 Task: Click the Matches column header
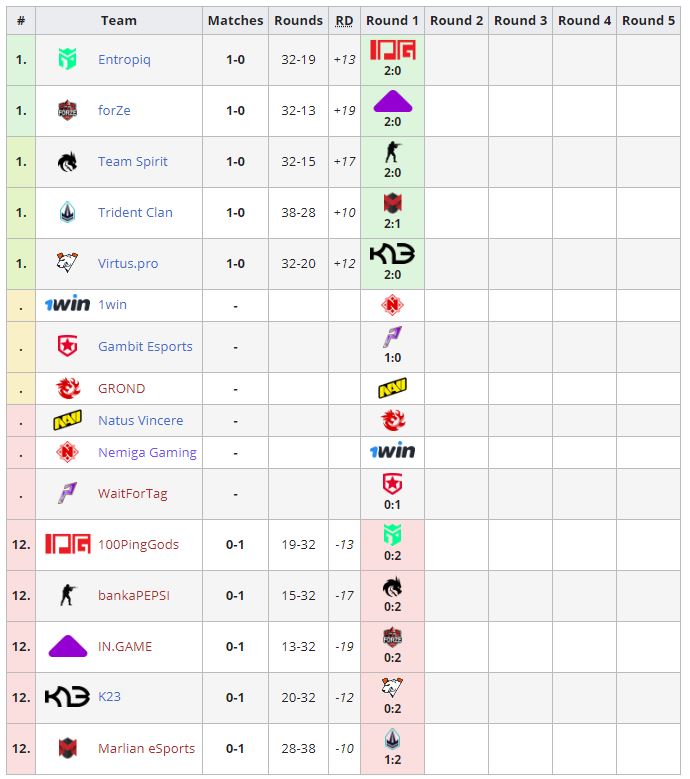click(x=235, y=20)
